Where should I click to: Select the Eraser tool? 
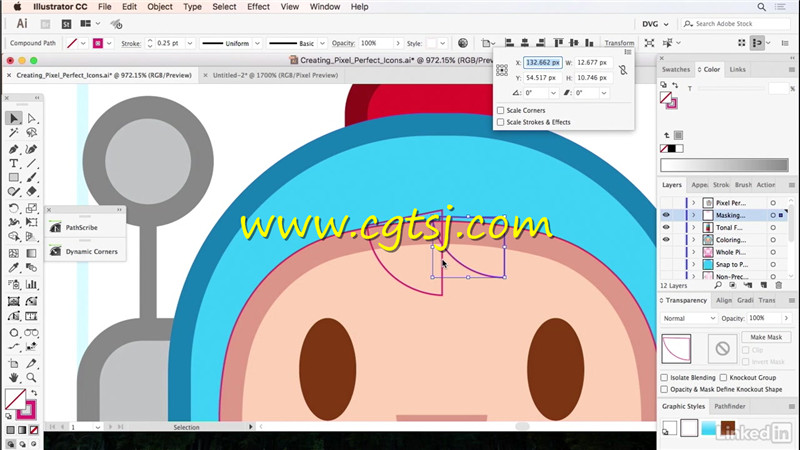(x=32, y=192)
